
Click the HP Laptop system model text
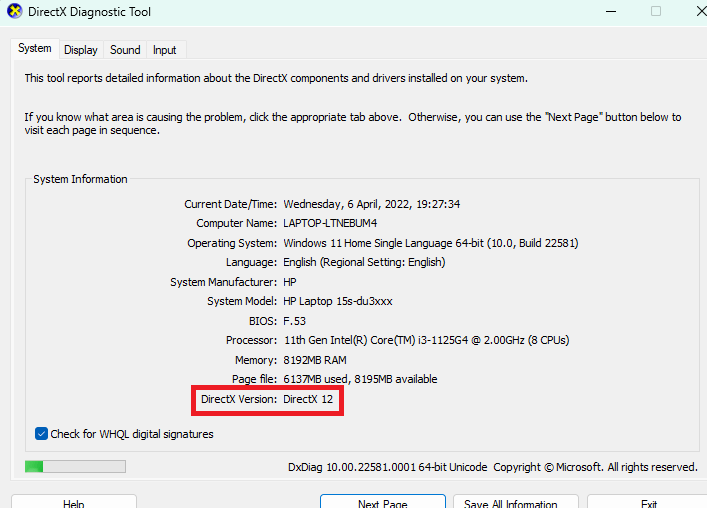point(339,301)
